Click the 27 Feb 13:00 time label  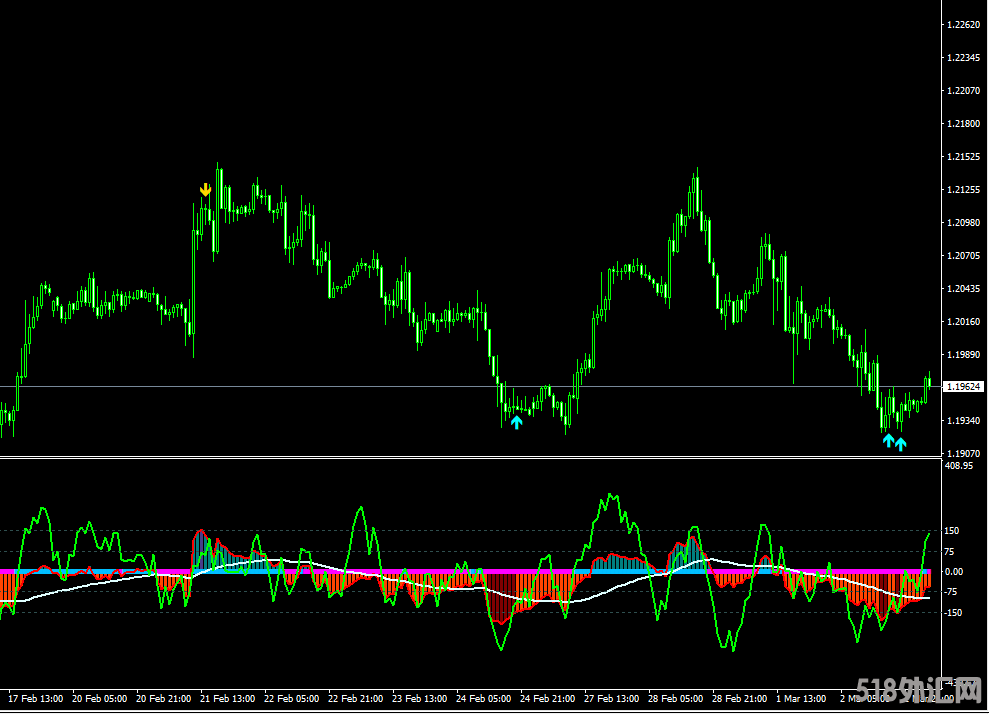point(611,699)
